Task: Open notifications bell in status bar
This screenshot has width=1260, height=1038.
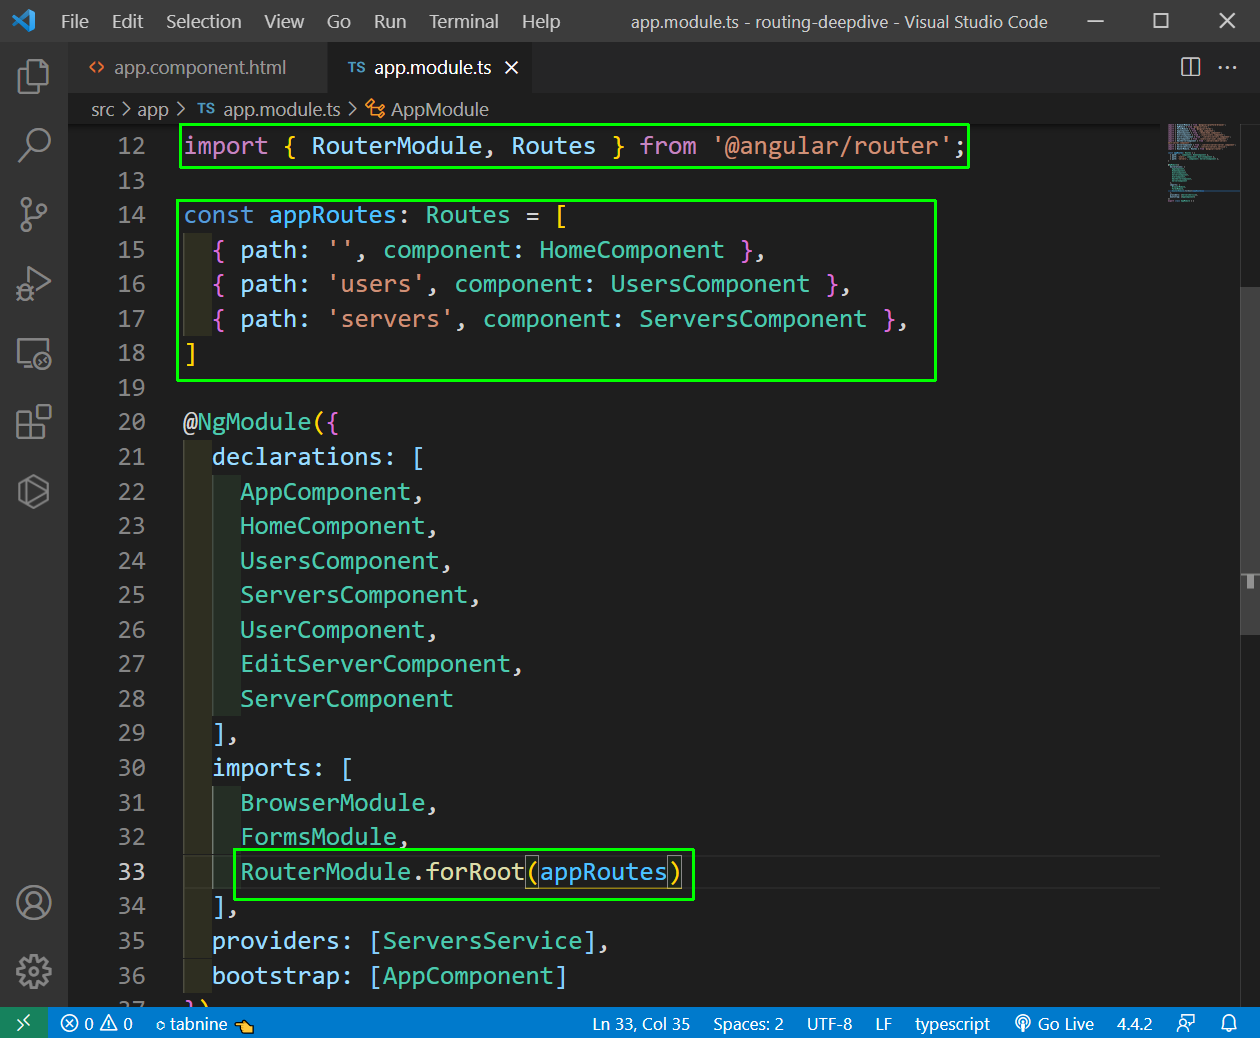Action: point(1229,1023)
